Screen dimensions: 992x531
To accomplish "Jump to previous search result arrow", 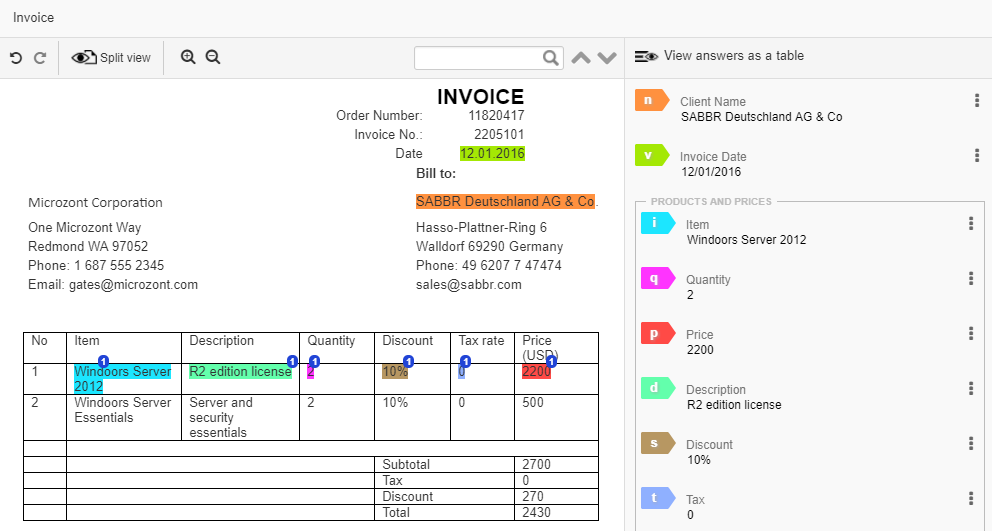I will coord(581,58).
